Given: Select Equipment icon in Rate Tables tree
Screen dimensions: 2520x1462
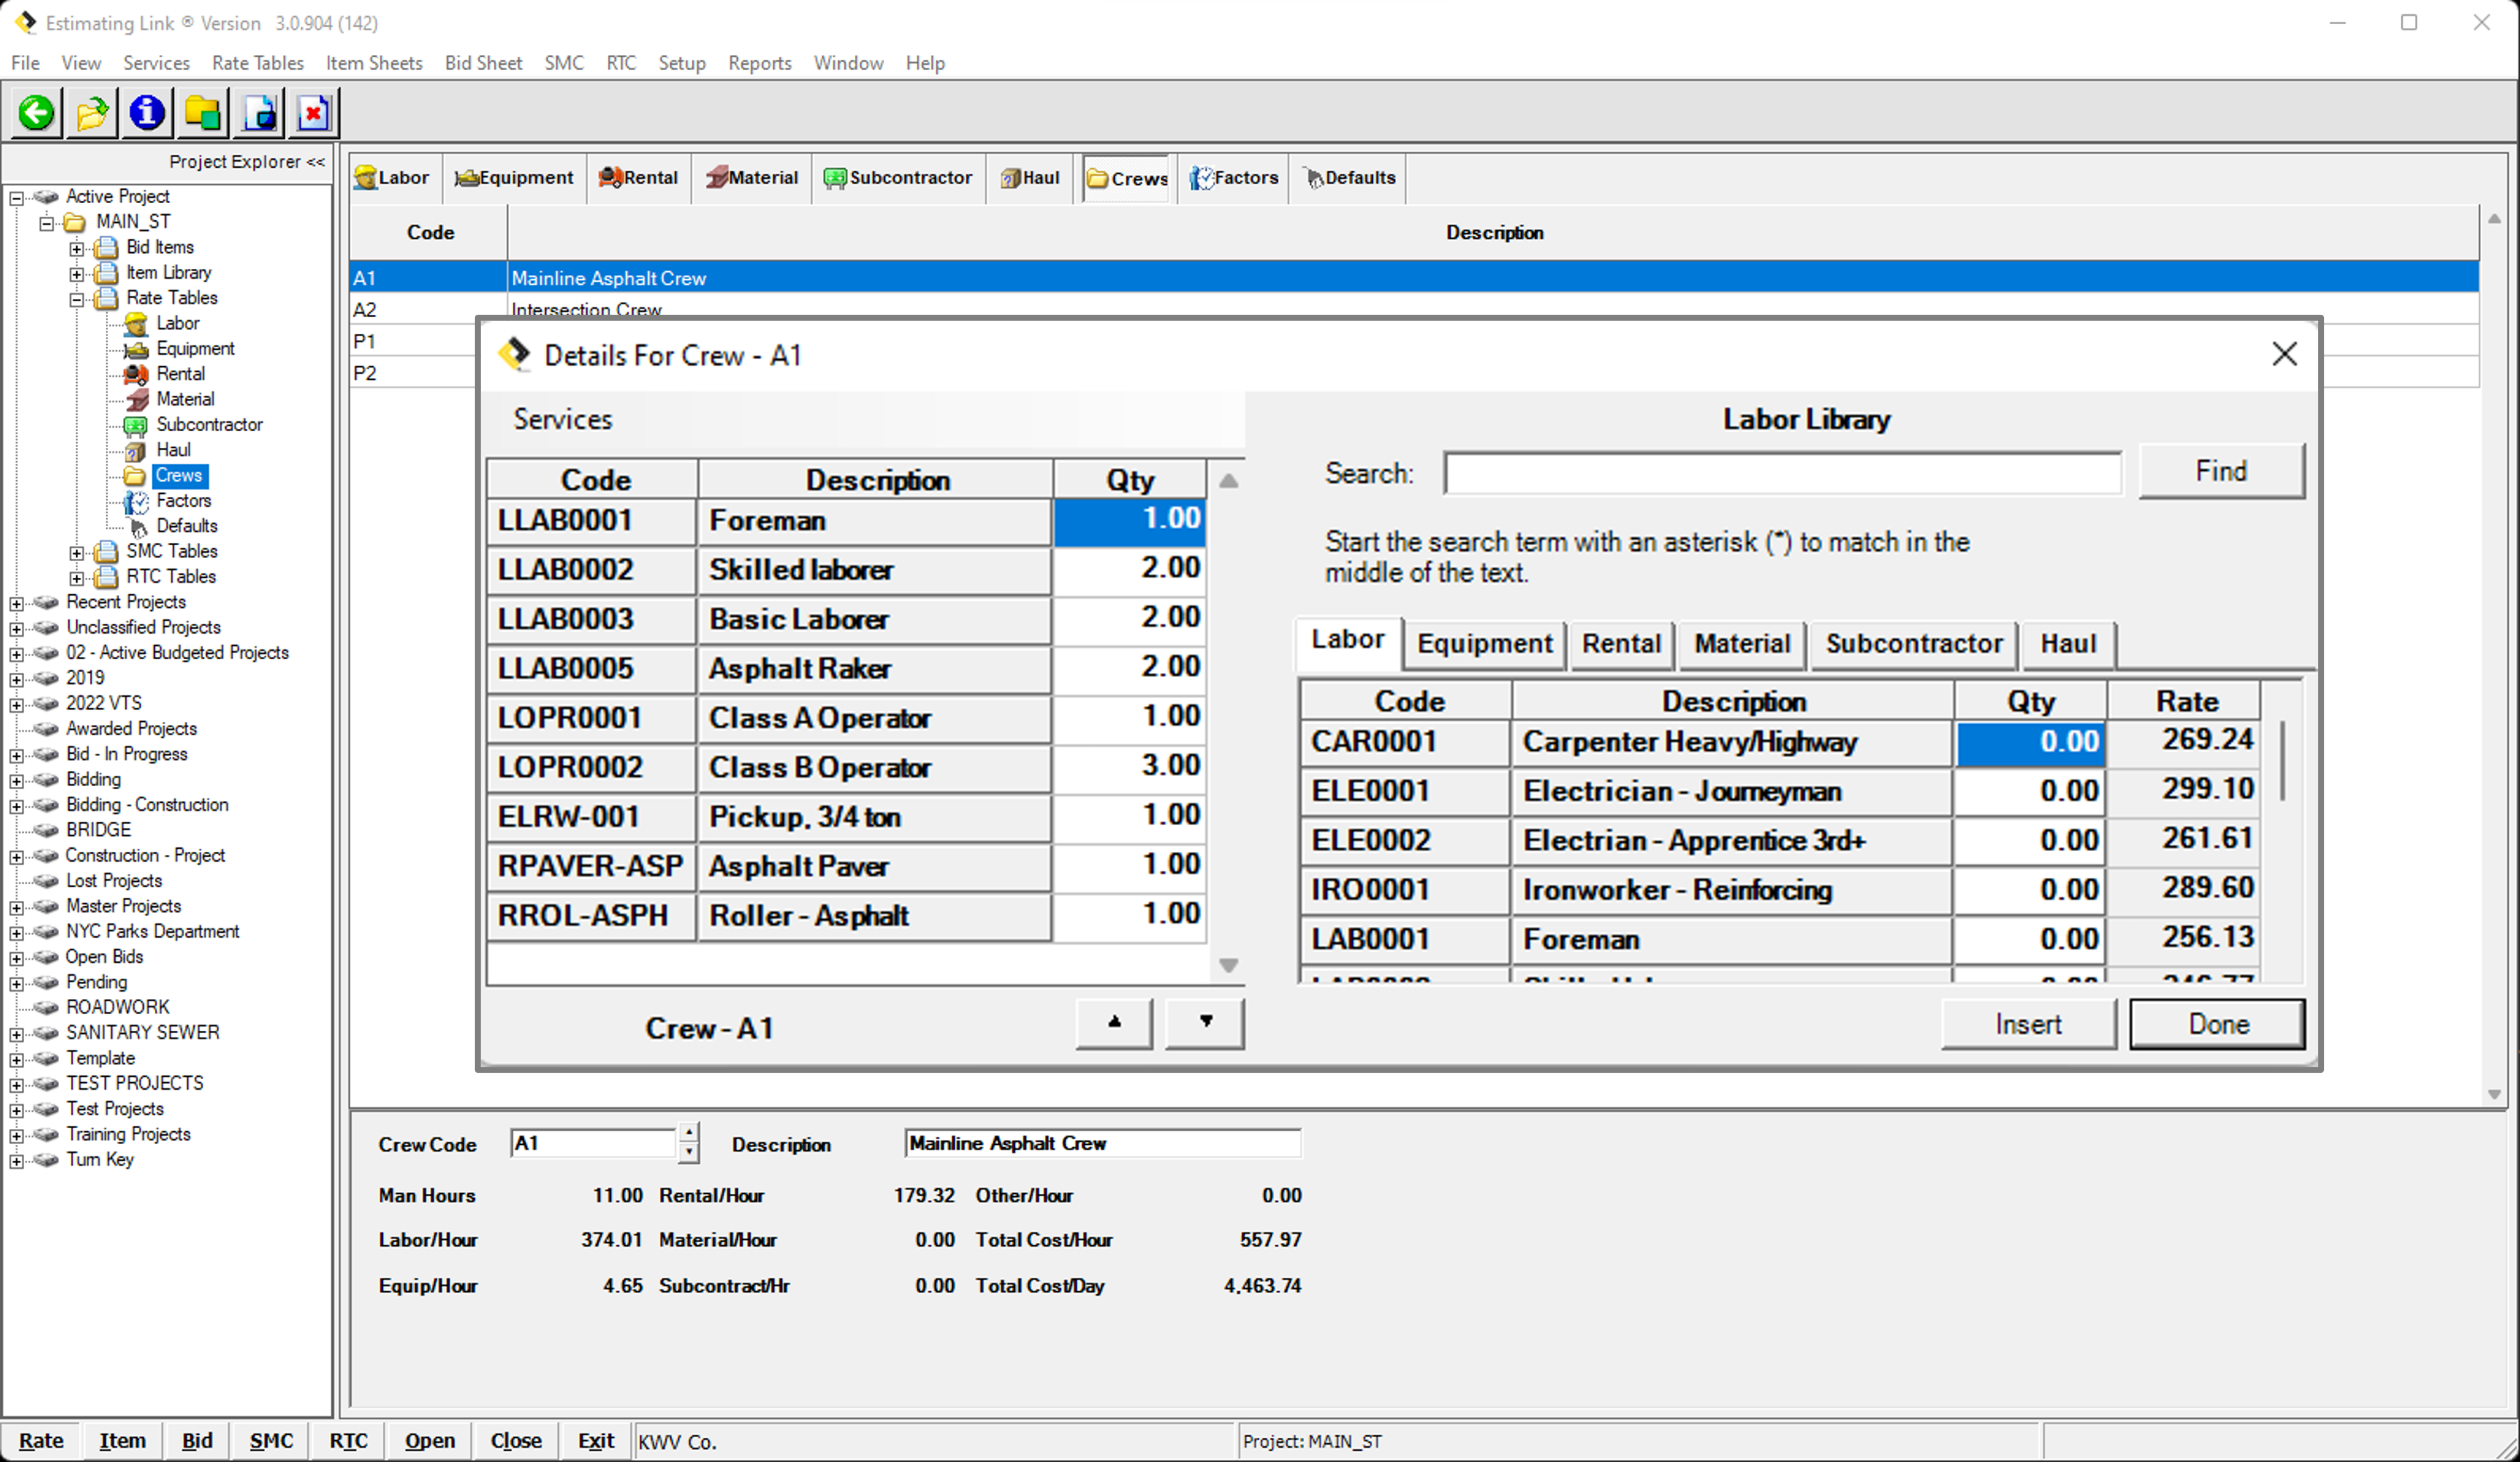Looking at the screenshot, I should point(136,349).
